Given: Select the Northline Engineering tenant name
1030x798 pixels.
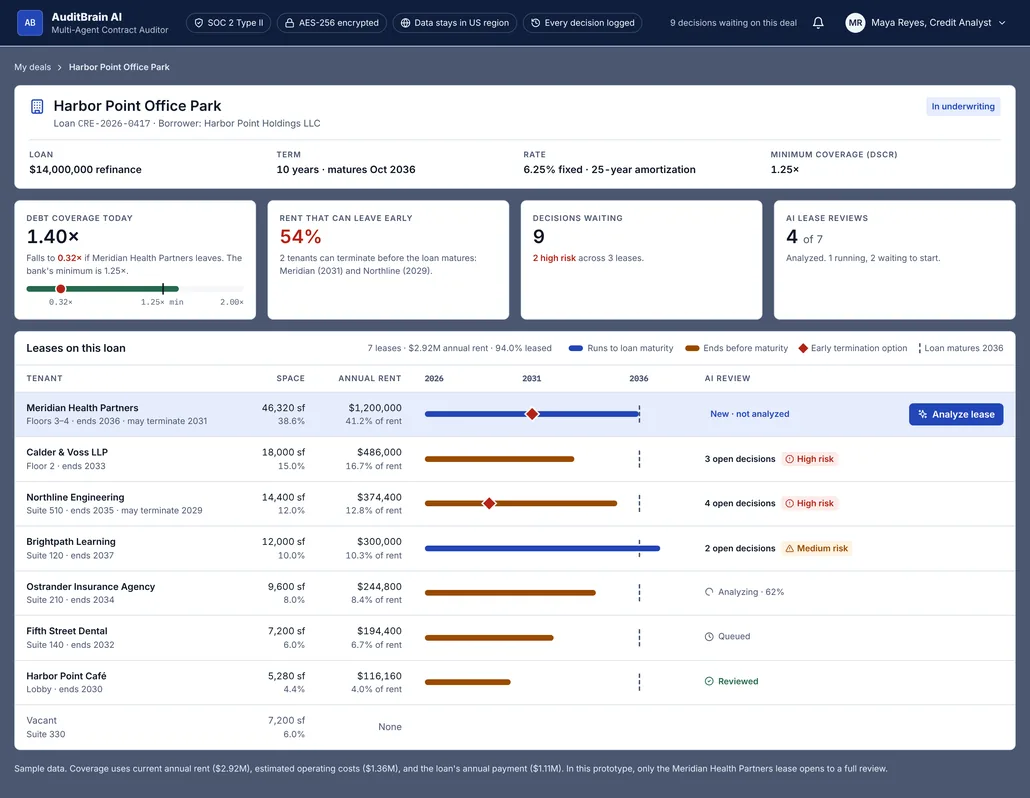Looking at the screenshot, I should click(75, 497).
